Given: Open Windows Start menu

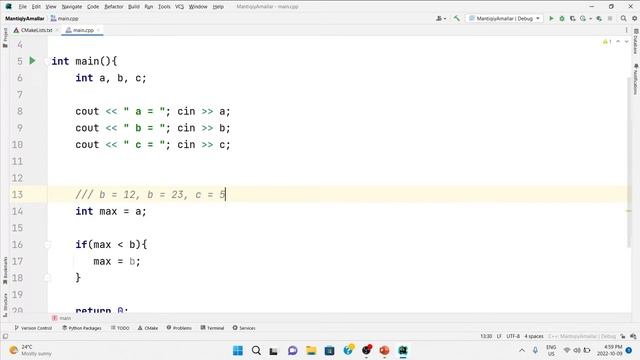Looking at the screenshot, I should click(x=238, y=350).
